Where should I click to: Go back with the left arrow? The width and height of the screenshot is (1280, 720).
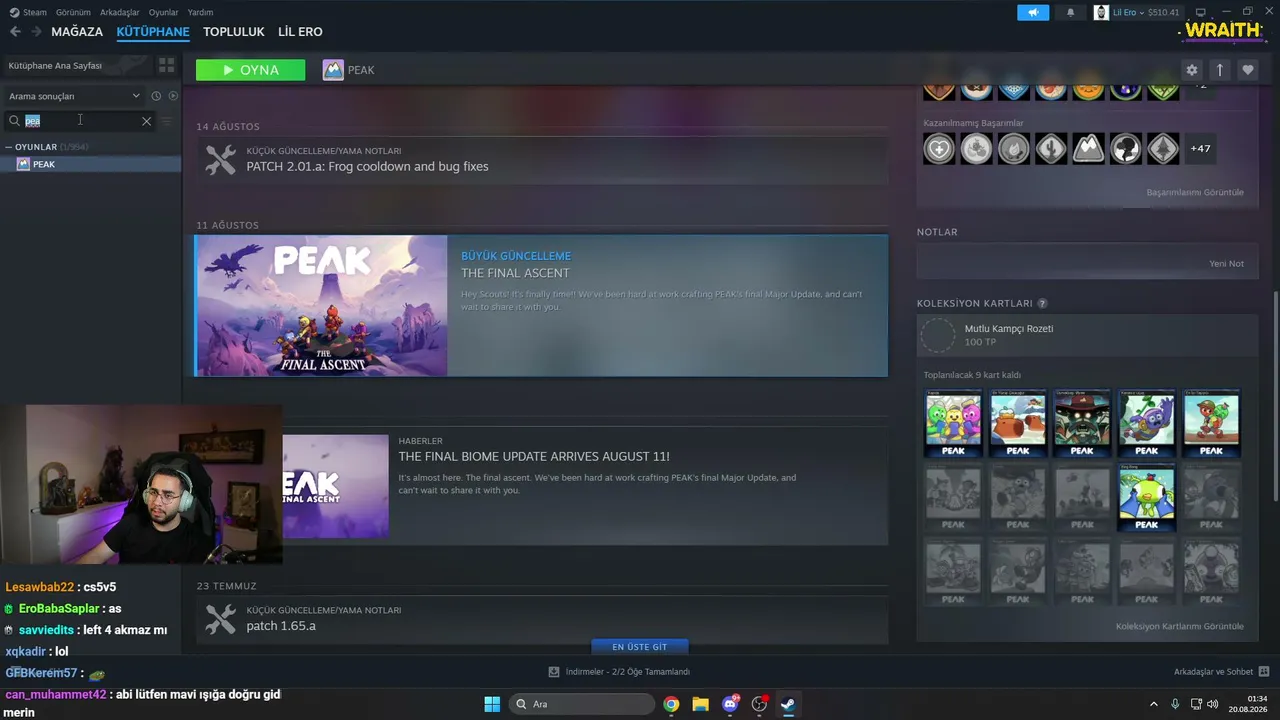[x=15, y=32]
